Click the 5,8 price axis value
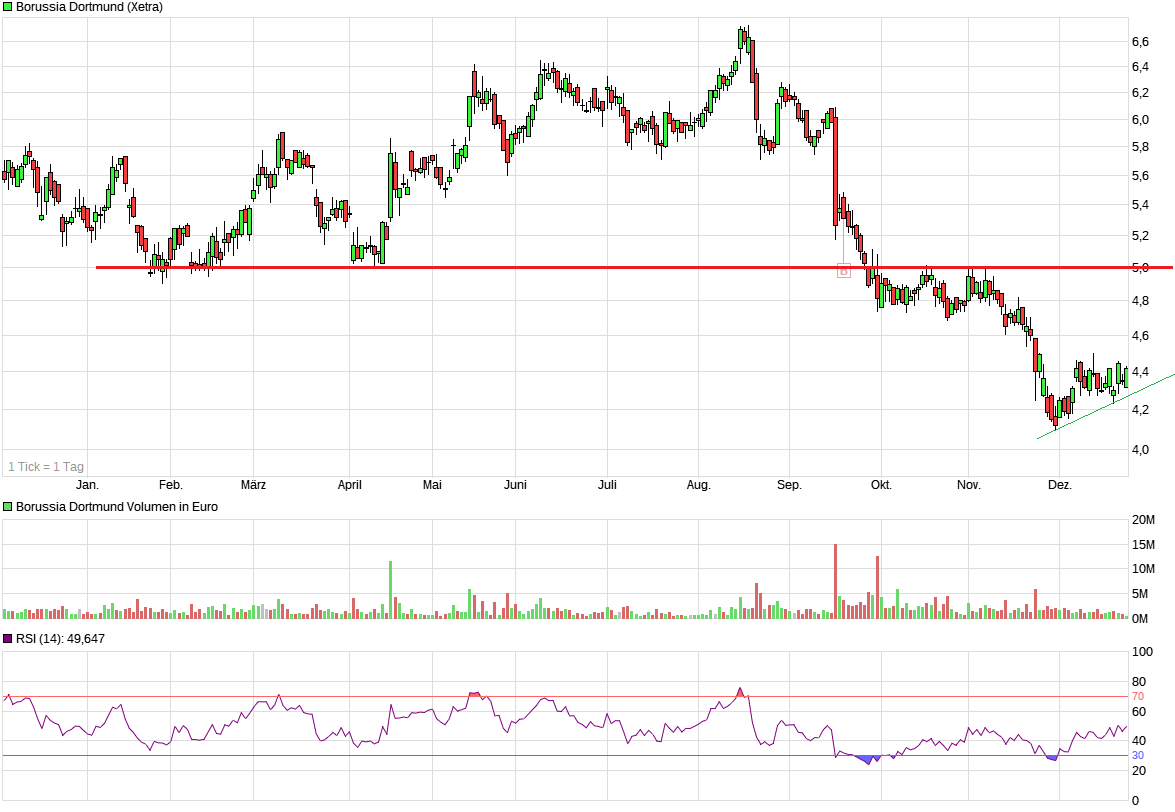Image resolution: width=1175 pixels, height=812 pixels. pos(1140,147)
